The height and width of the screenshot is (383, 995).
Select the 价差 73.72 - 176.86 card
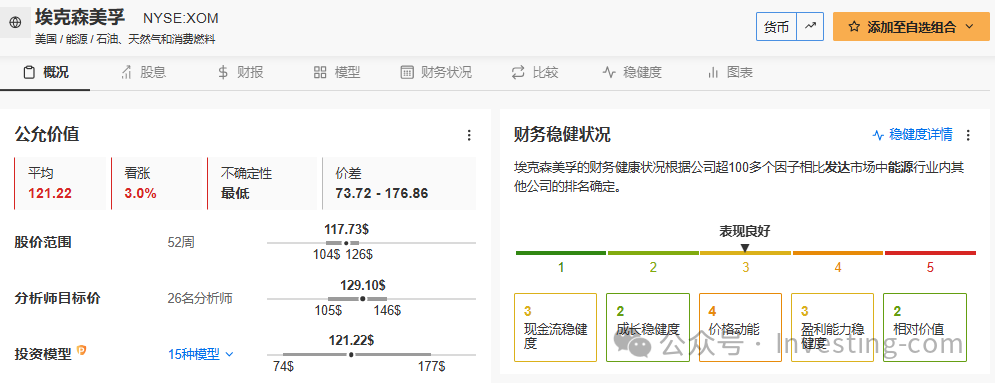(x=399, y=184)
